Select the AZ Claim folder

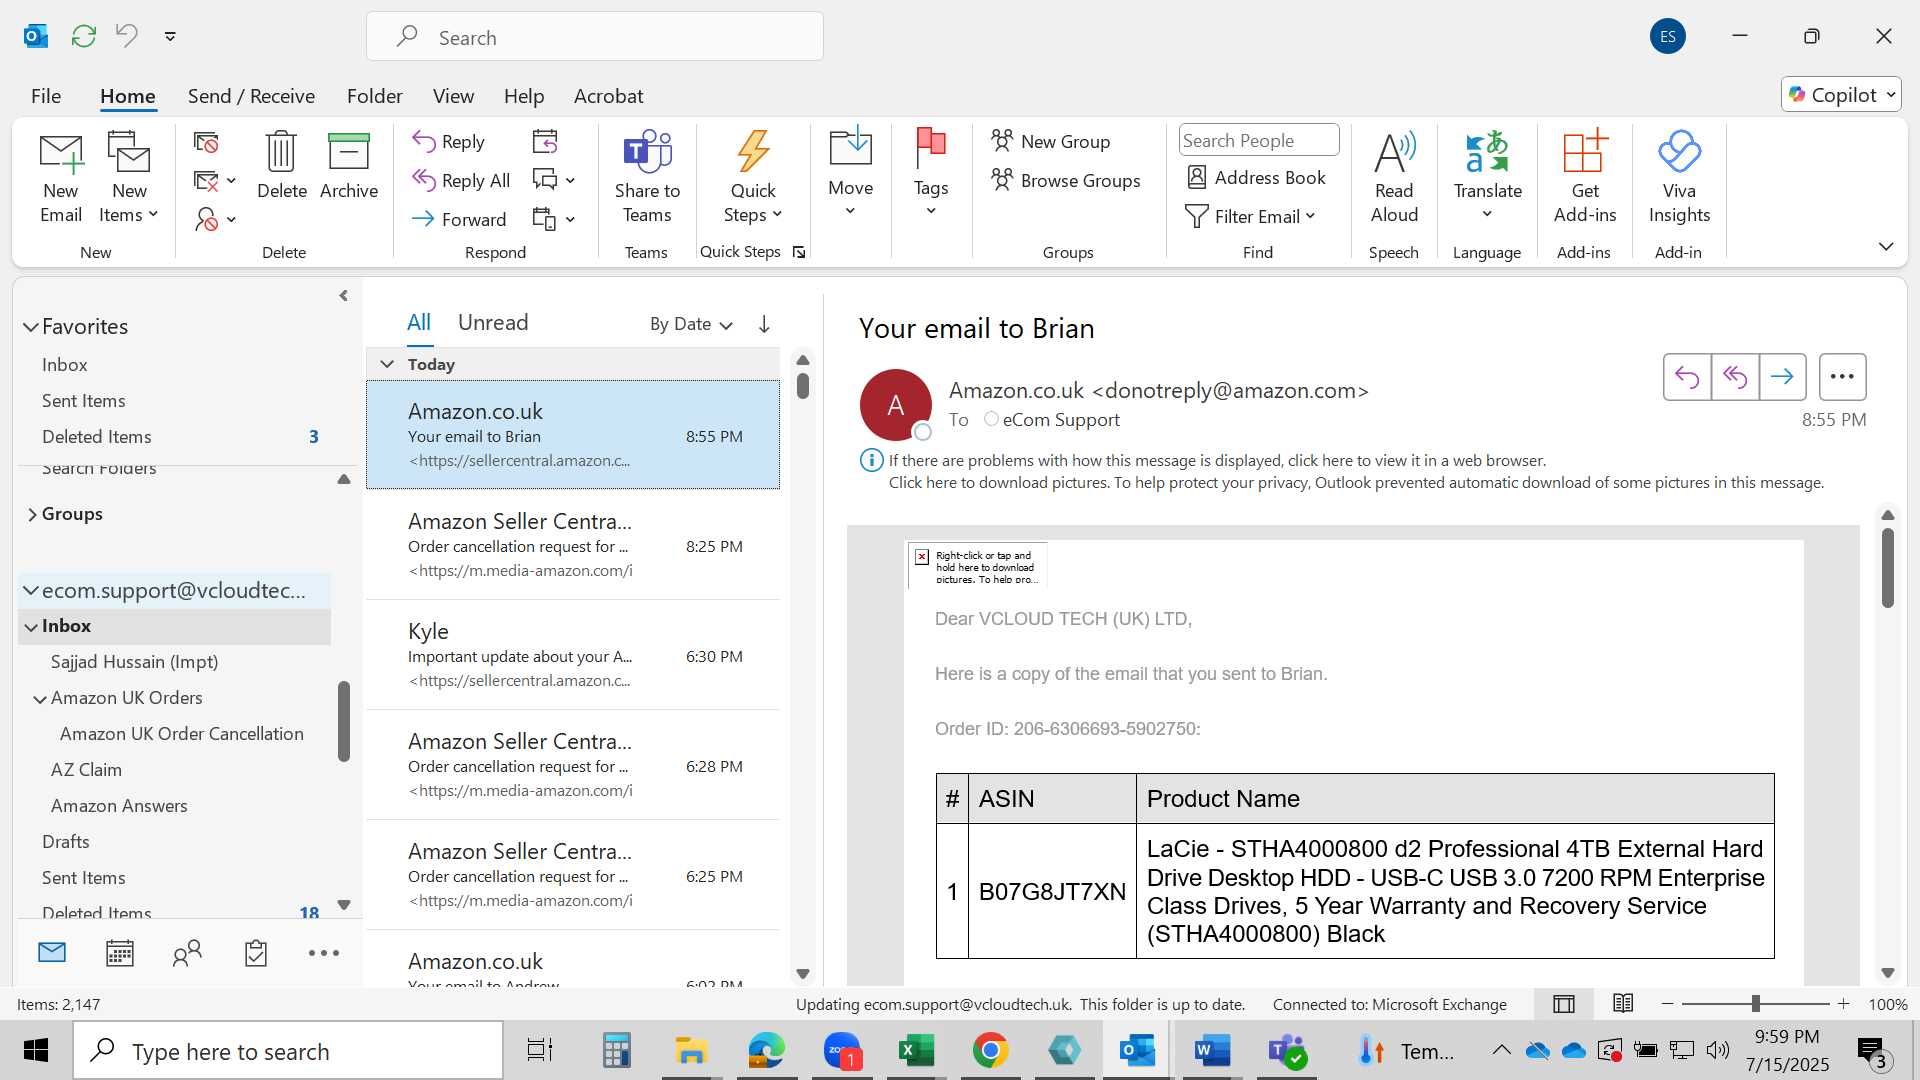86,770
